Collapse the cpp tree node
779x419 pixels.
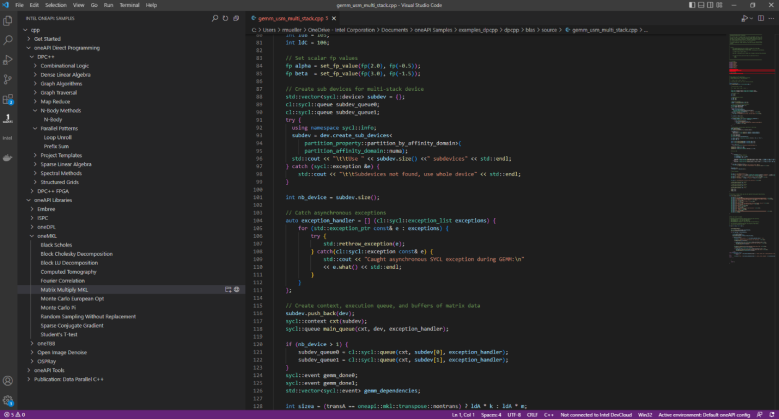coord(26,30)
